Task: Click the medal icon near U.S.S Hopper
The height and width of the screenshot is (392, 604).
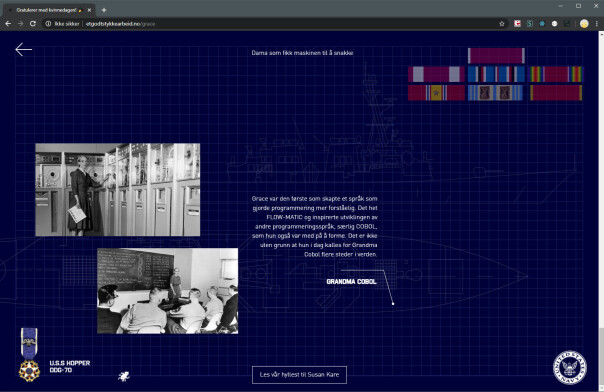Action: click(29, 355)
